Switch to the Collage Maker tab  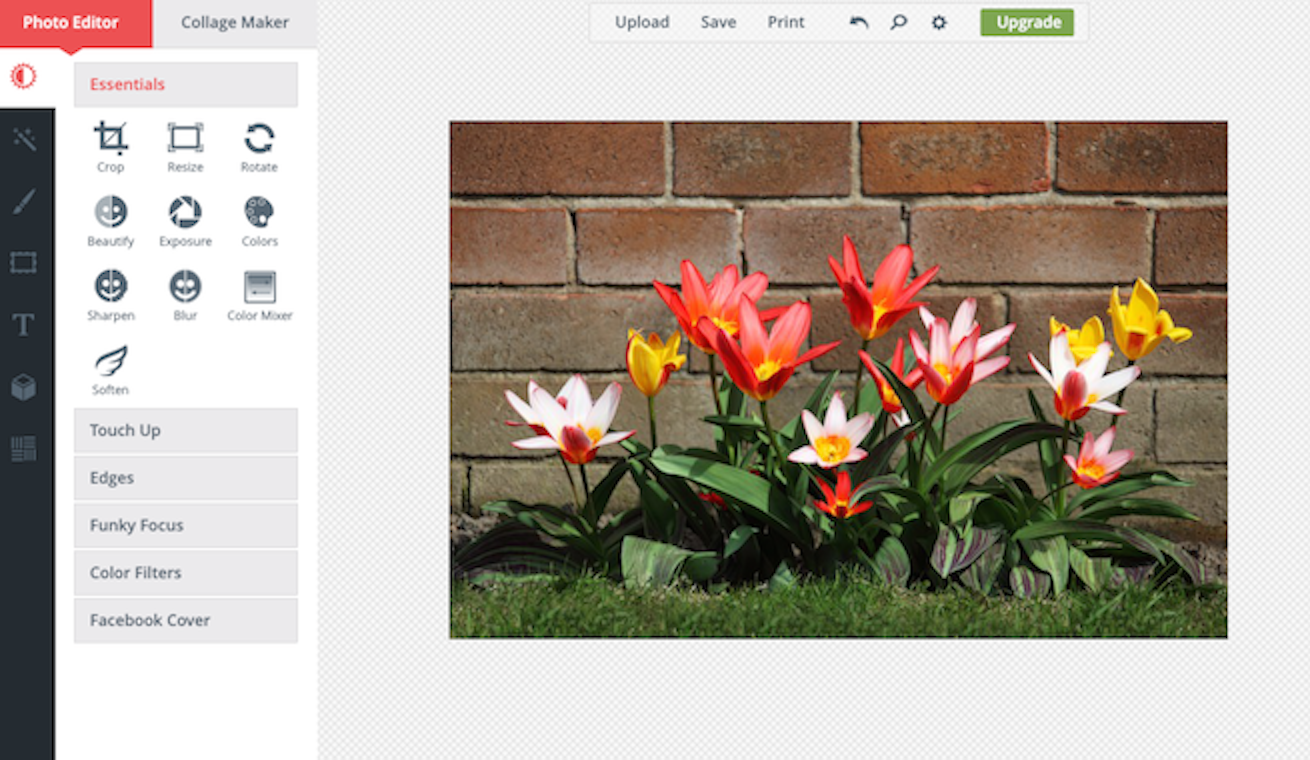click(x=235, y=23)
